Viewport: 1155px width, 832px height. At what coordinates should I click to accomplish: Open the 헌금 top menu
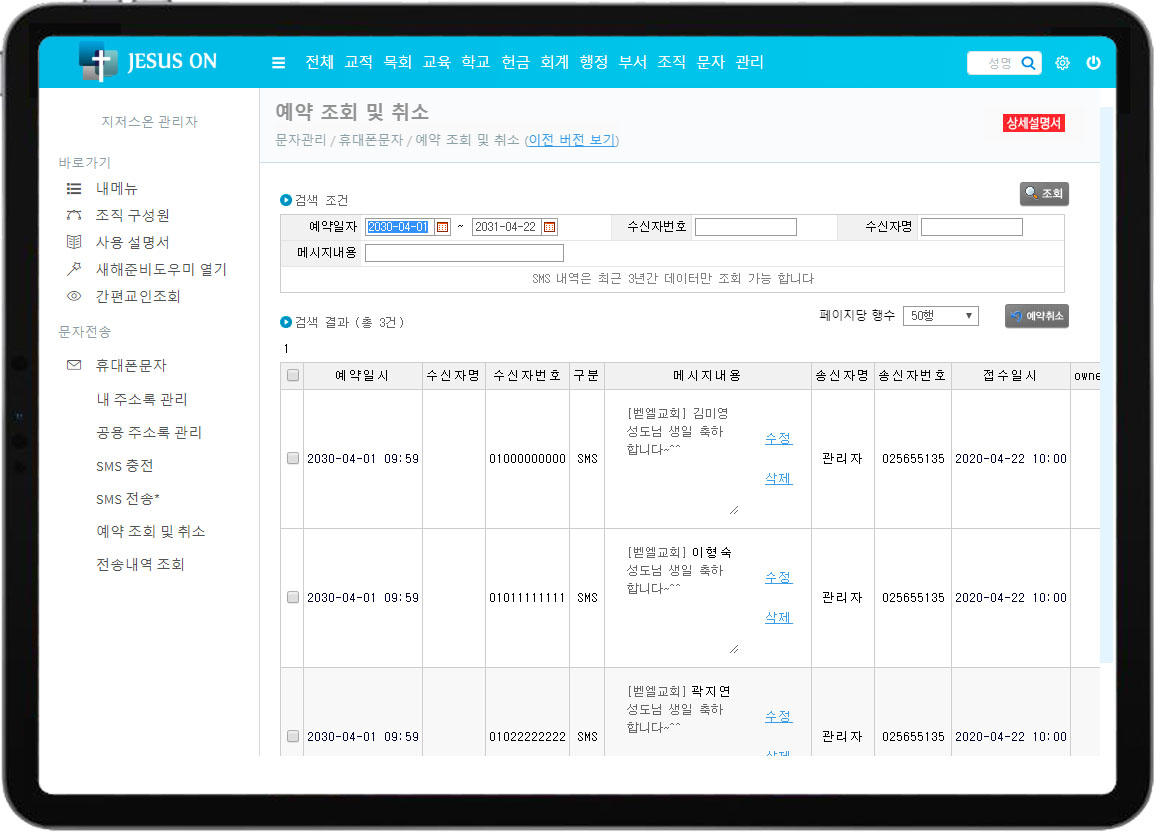point(515,62)
